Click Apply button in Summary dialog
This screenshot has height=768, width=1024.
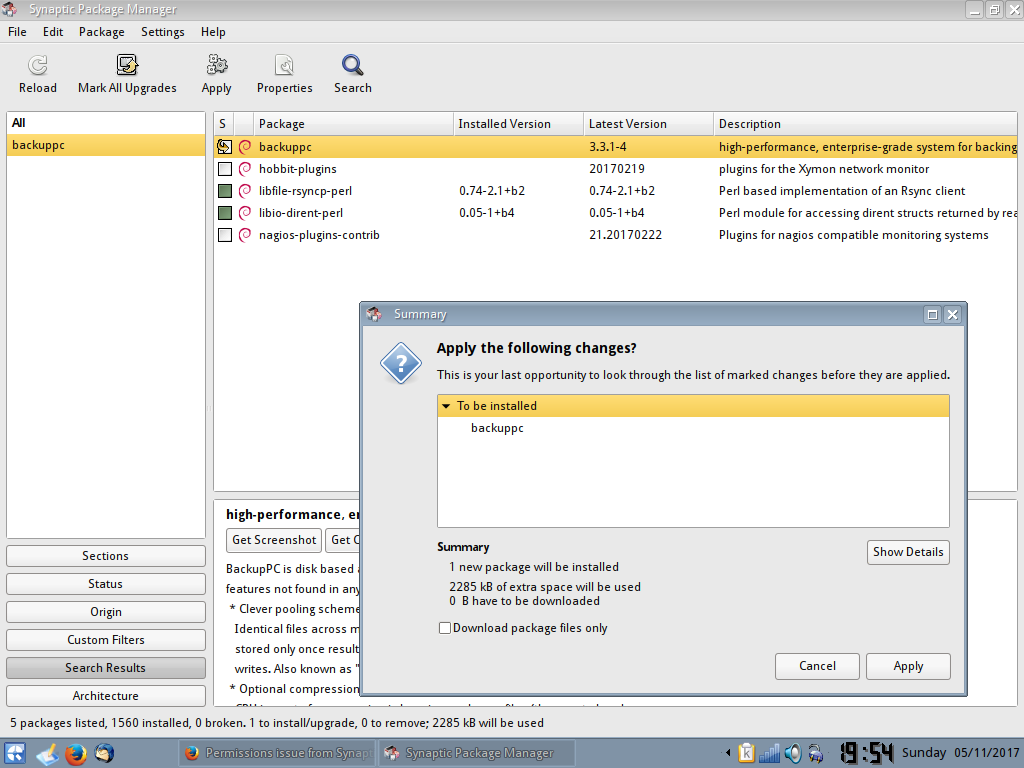point(908,666)
